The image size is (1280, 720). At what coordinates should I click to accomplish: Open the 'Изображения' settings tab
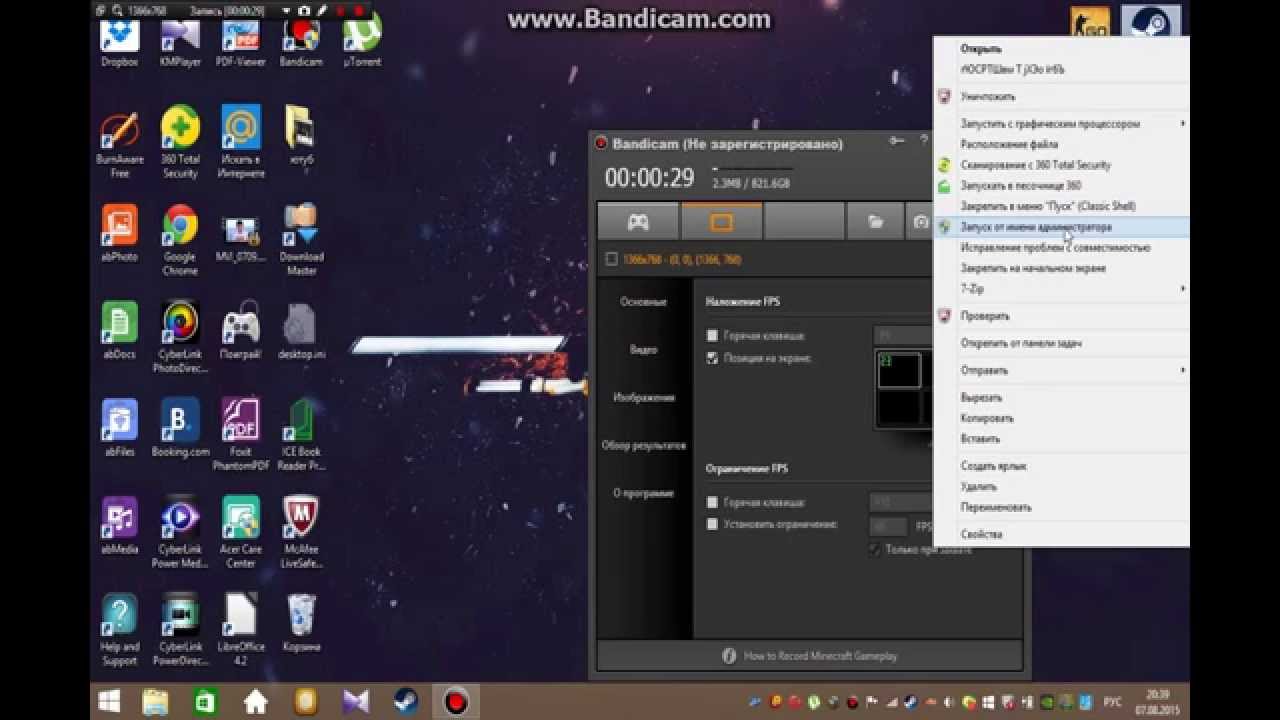(x=643, y=397)
